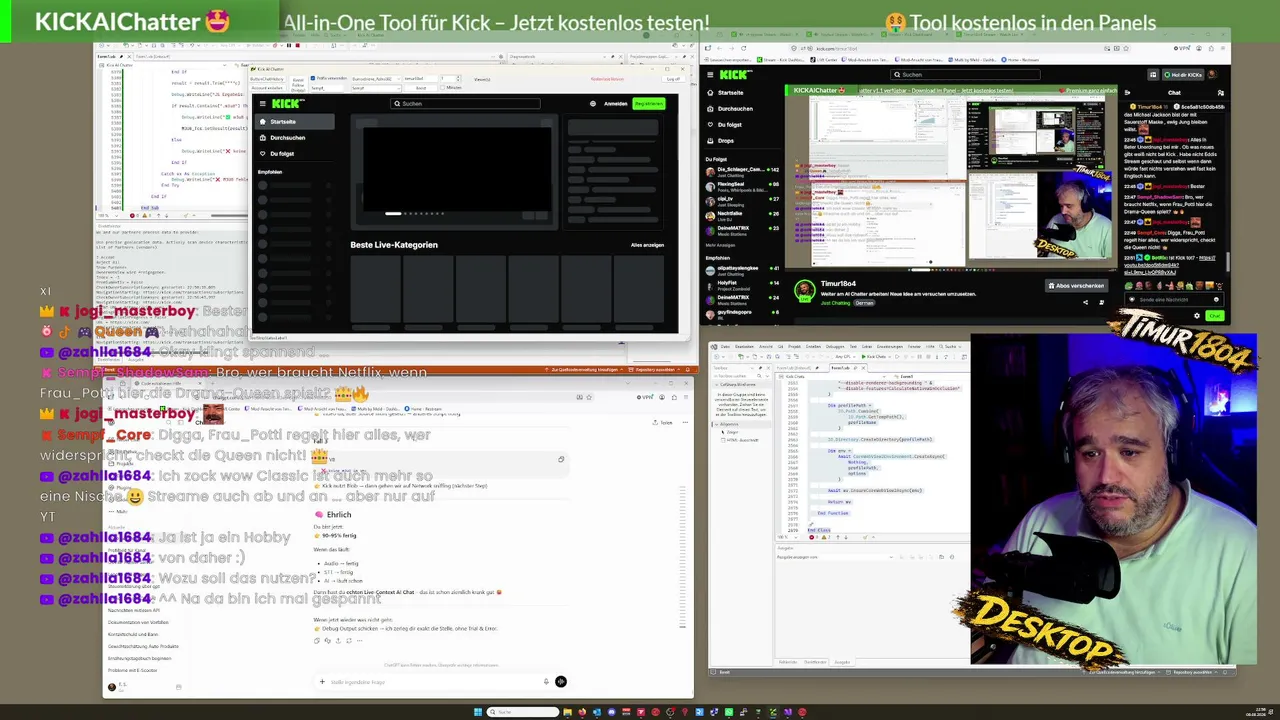
Task: Click Registrieren in Kick AI Chatter window
Action: pos(648,103)
